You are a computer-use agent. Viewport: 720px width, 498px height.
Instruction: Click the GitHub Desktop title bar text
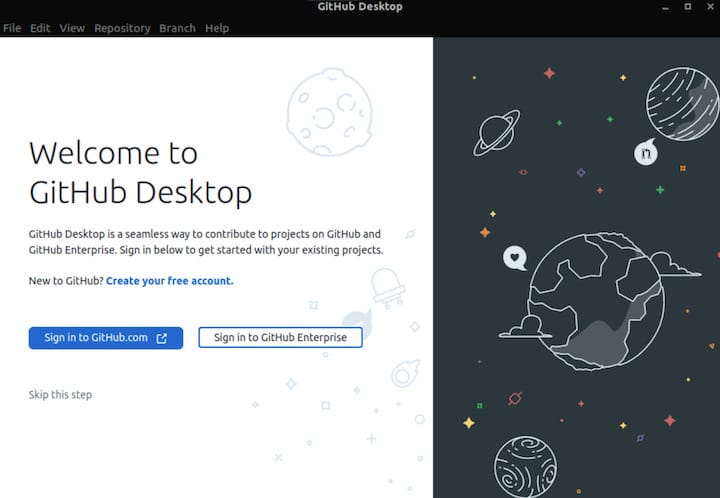point(360,6)
